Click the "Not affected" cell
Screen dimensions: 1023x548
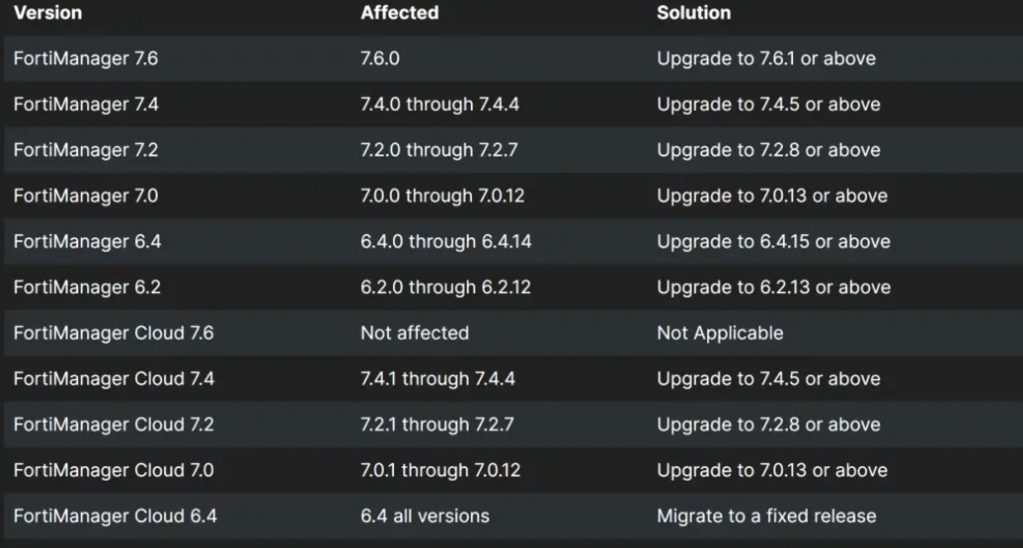414,333
